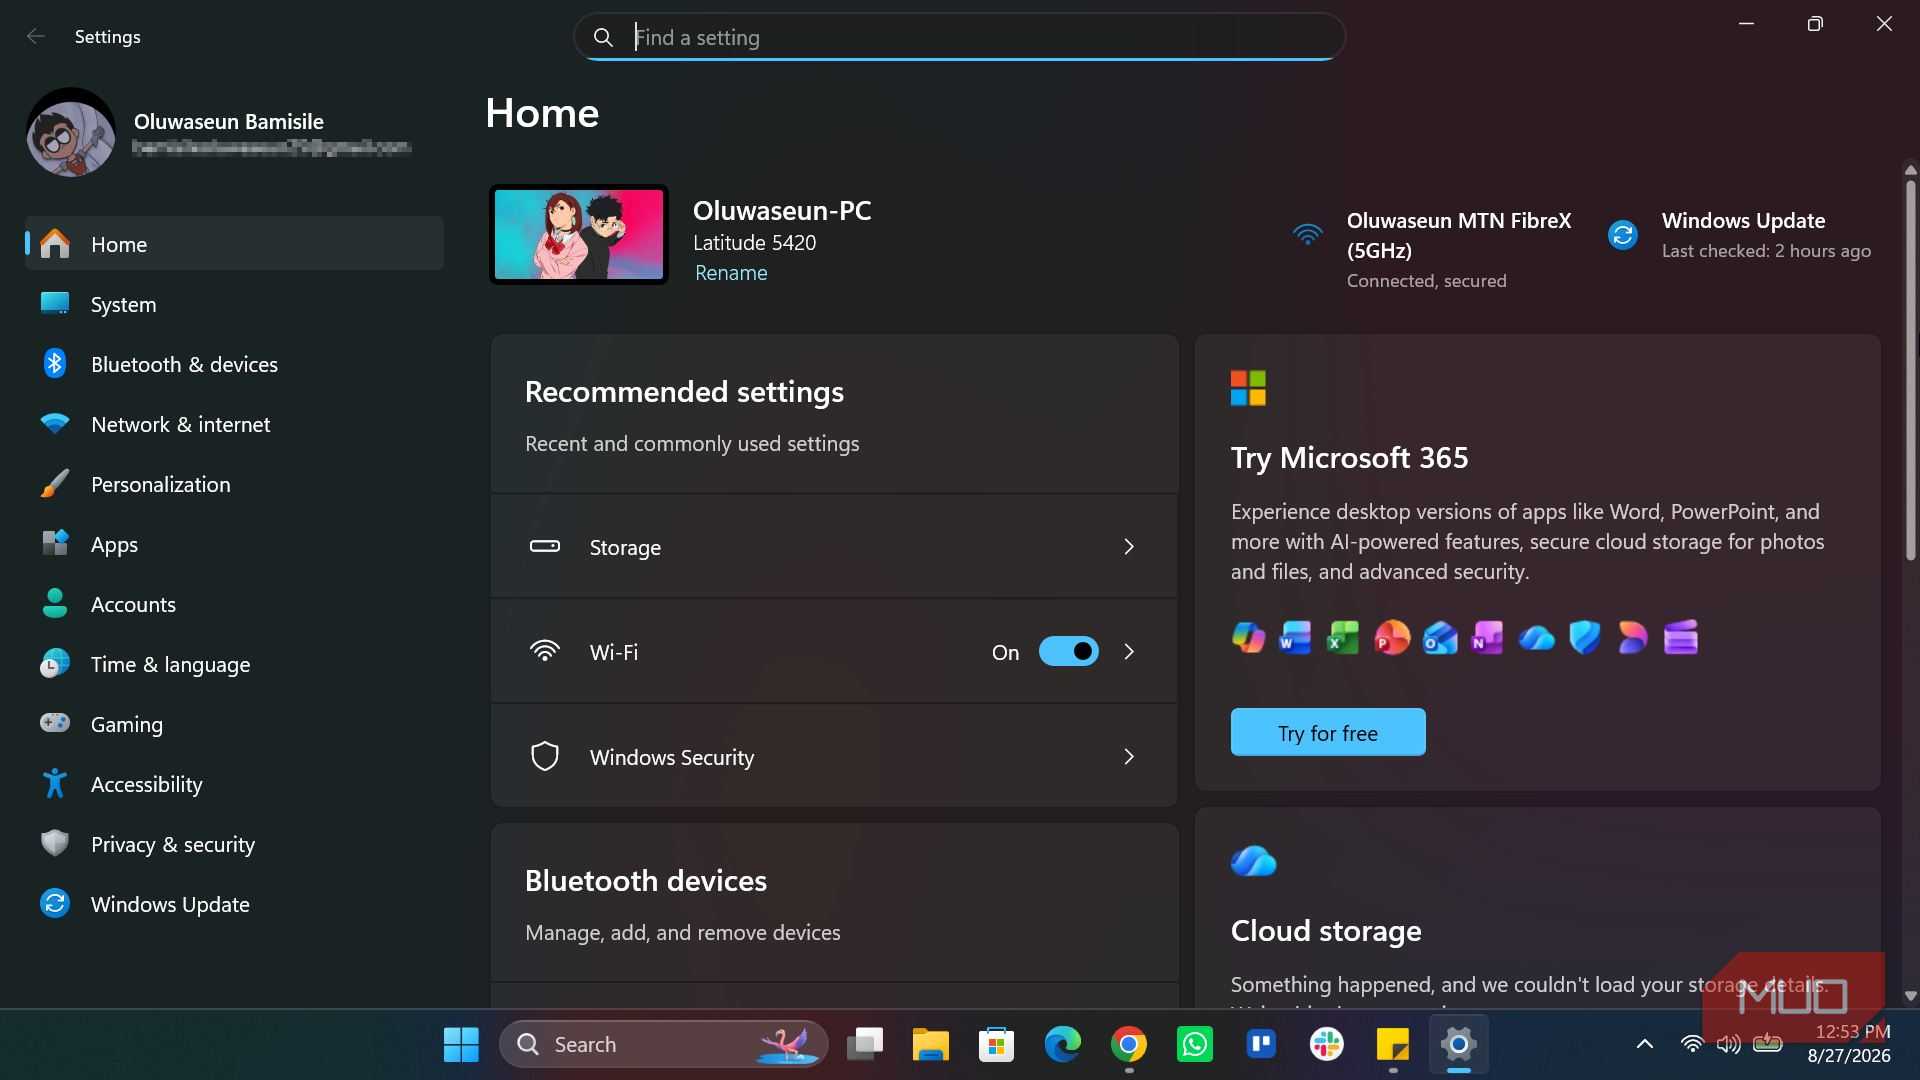Select Time & language in sidebar
The image size is (1920, 1080).
click(x=234, y=664)
